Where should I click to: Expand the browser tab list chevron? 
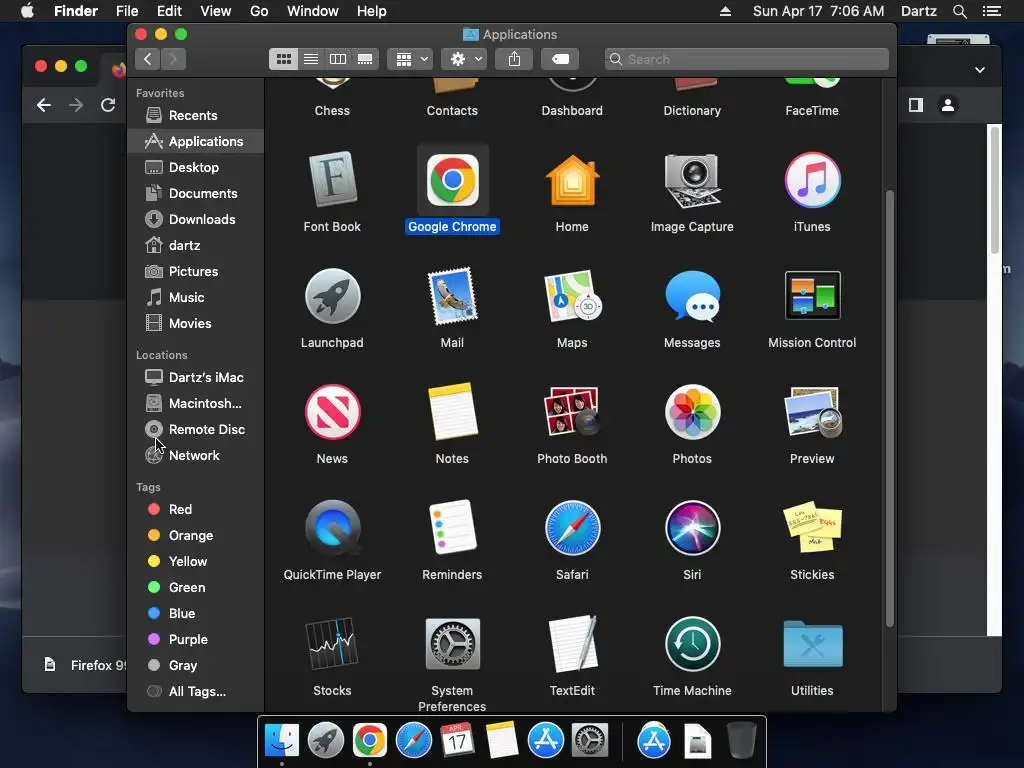tap(980, 70)
